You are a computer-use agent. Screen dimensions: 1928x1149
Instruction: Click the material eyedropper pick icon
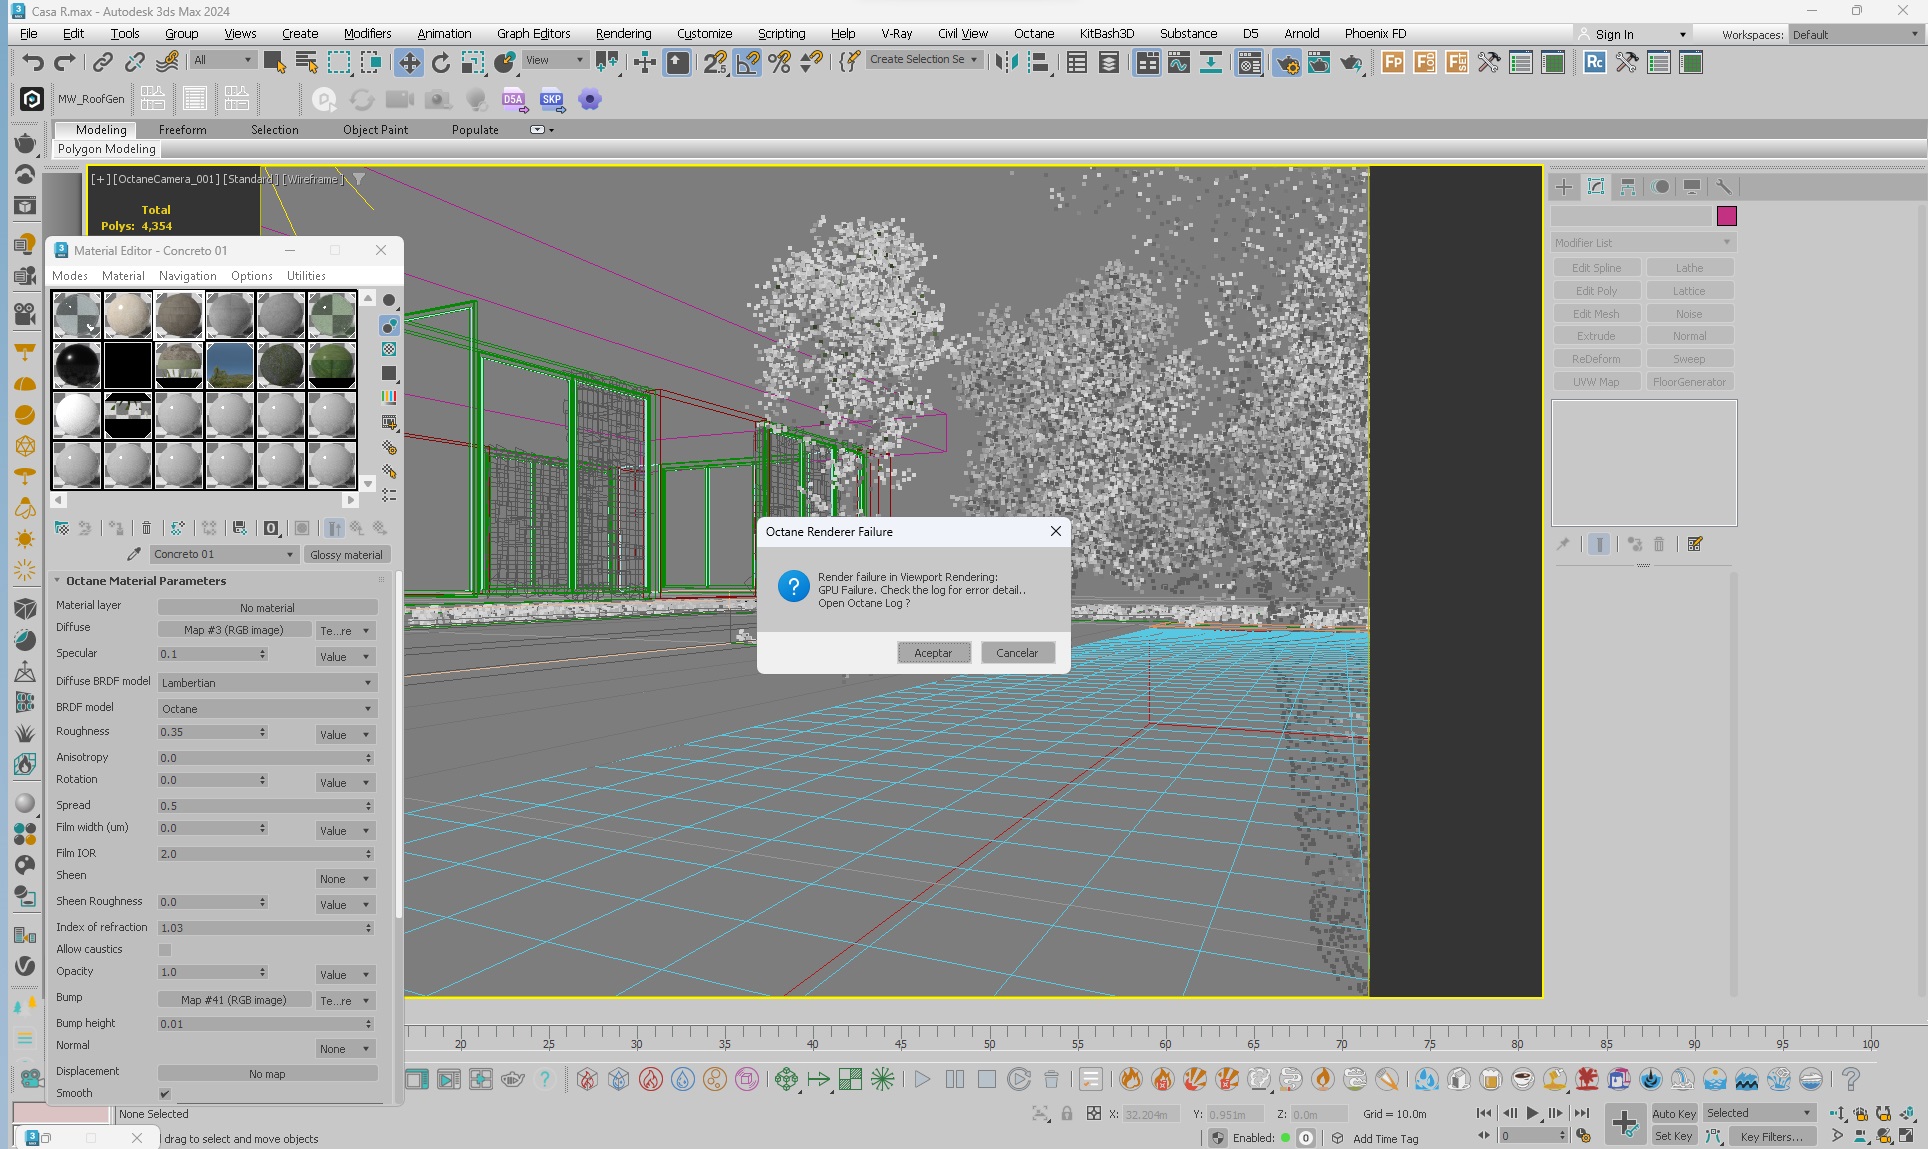[133, 554]
